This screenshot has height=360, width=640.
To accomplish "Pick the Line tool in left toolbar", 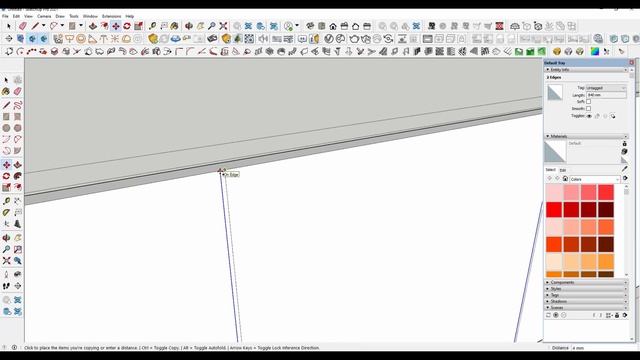I will click(6, 105).
